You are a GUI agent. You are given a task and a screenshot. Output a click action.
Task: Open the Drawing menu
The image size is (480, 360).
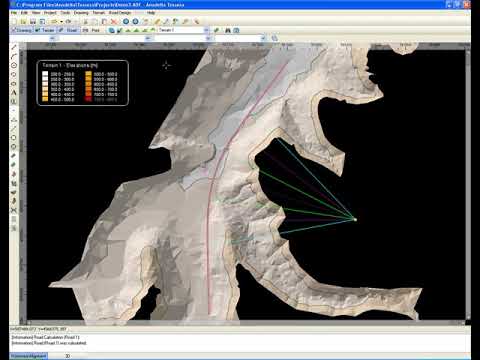81,13
